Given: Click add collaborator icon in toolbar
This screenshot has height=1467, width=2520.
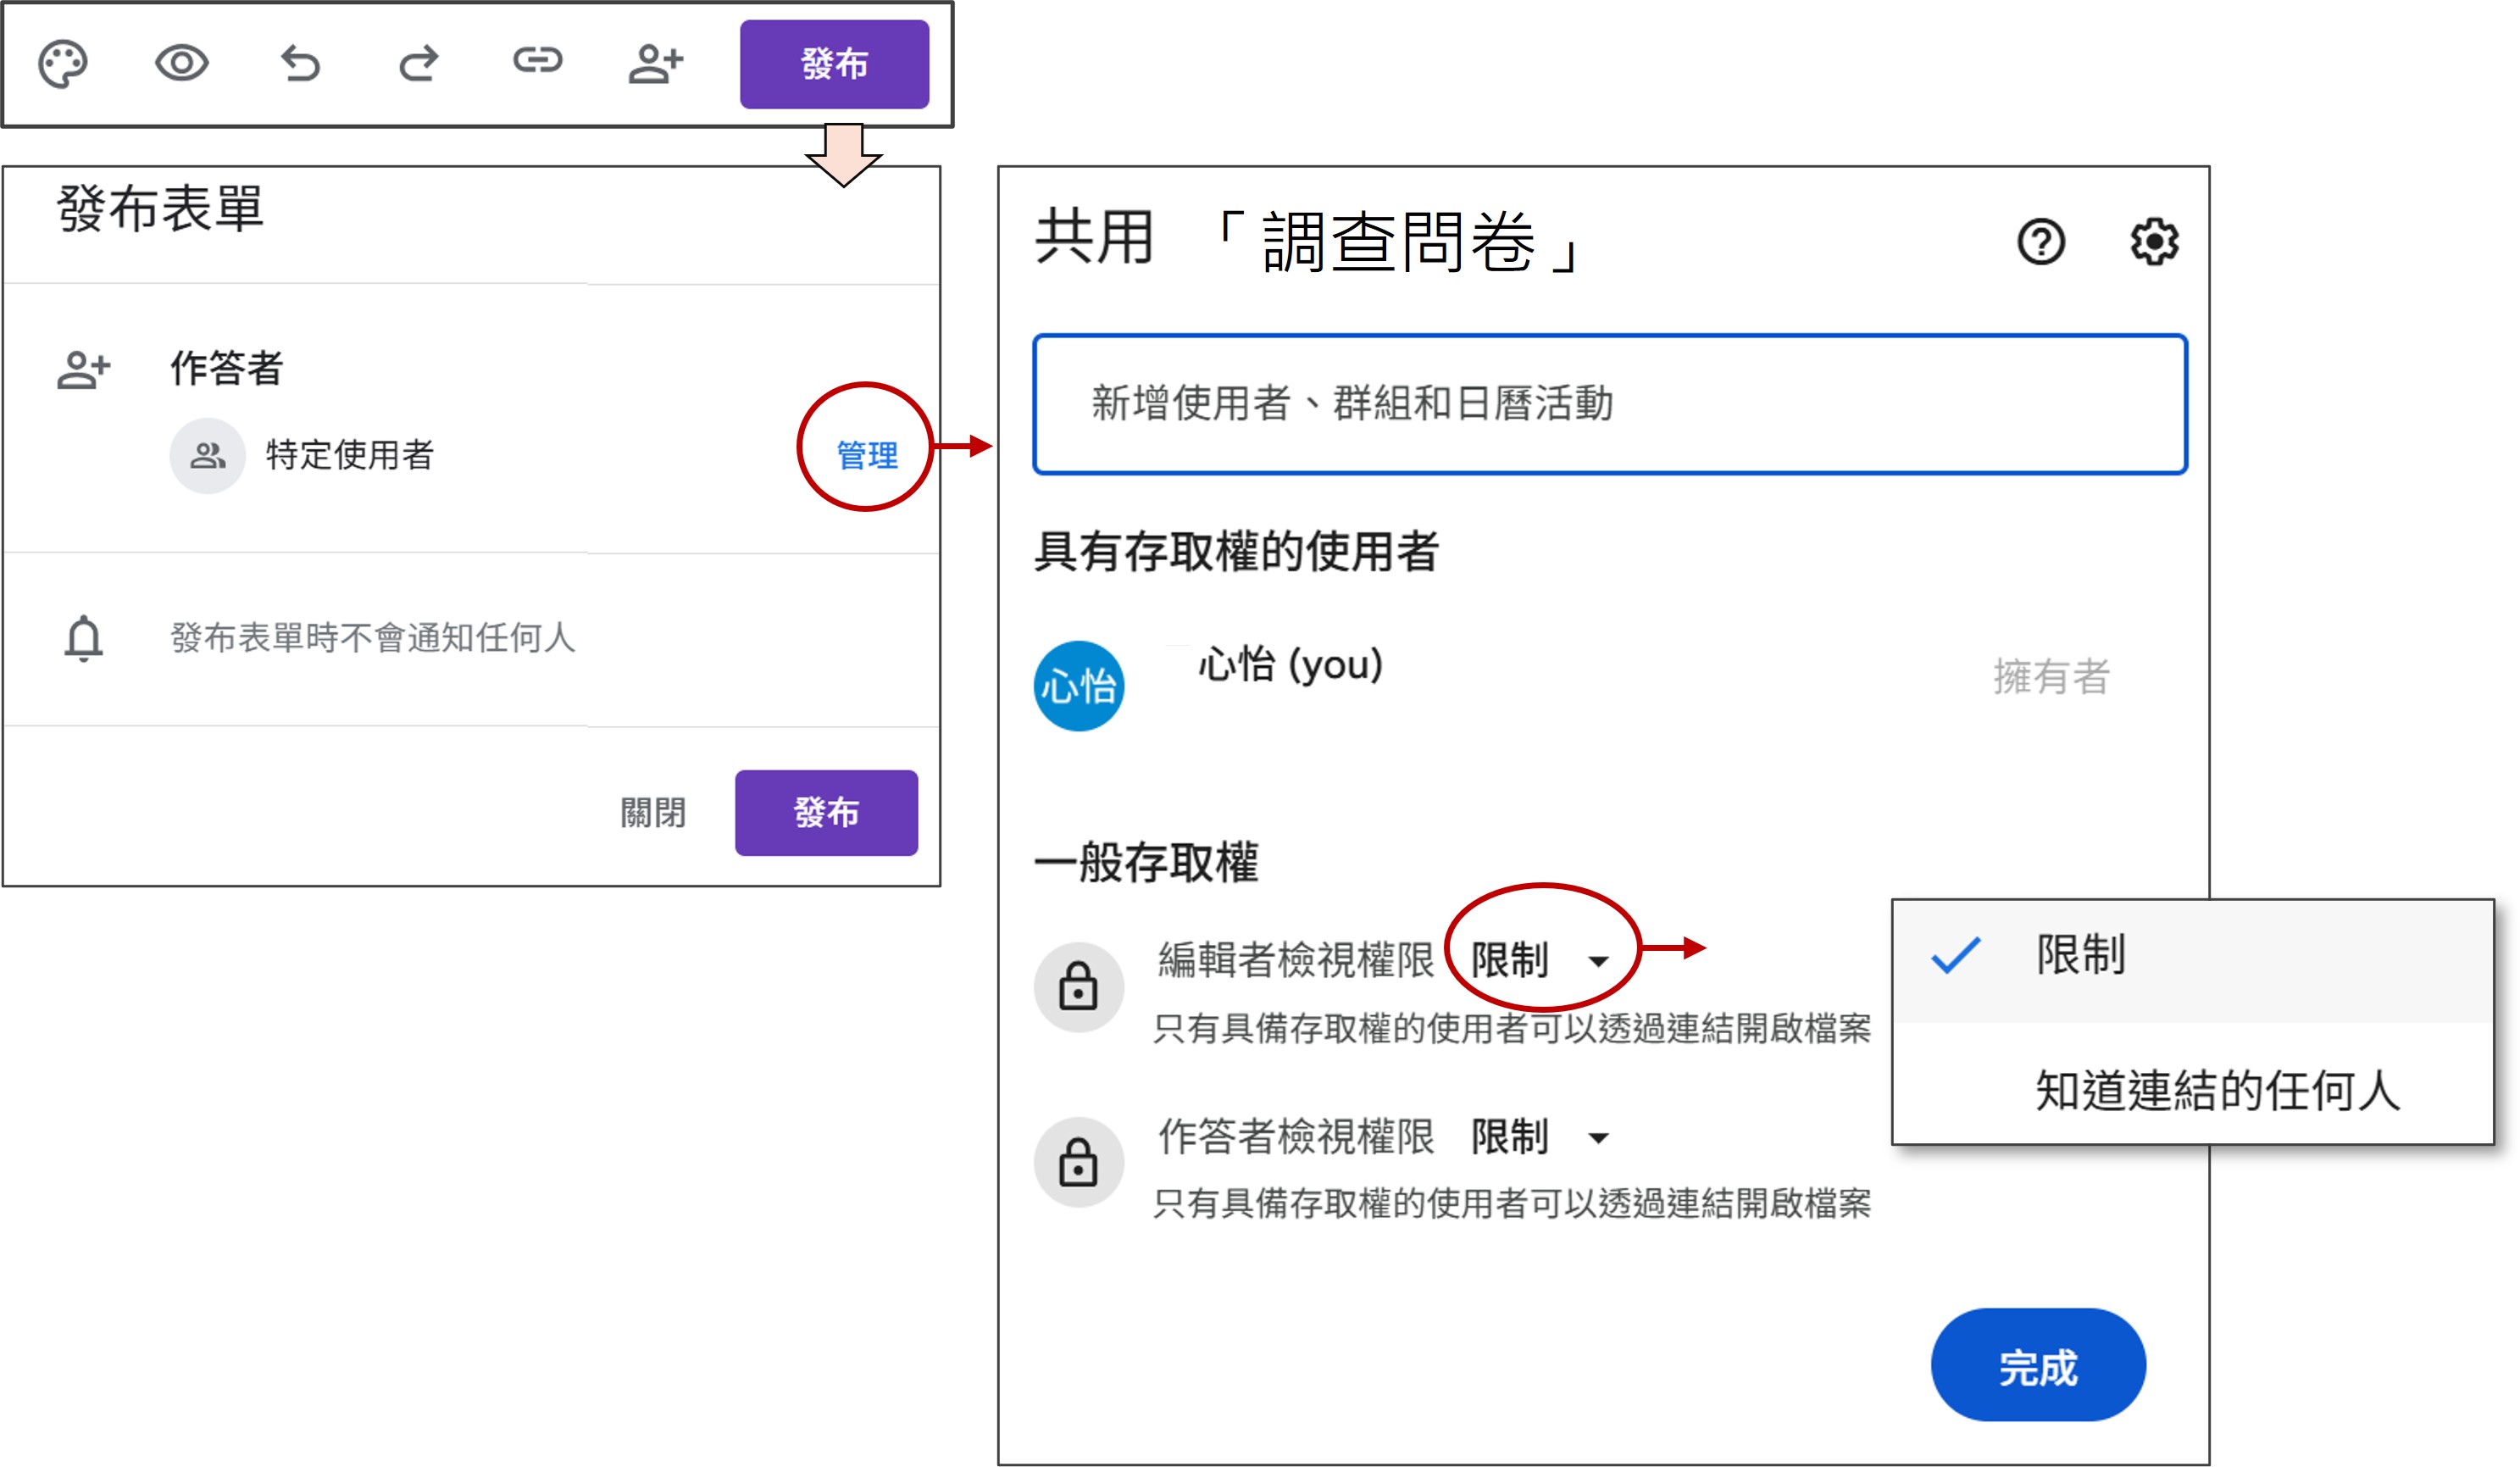Looking at the screenshot, I should click(x=655, y=64).
